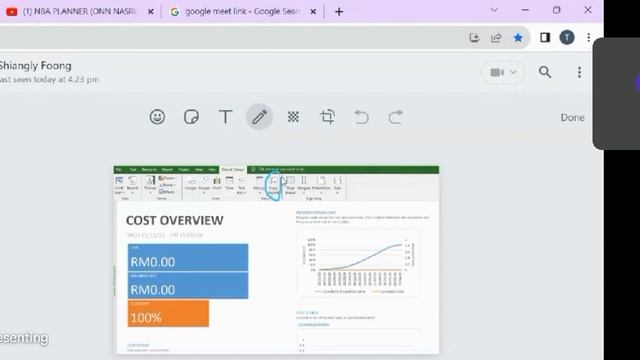Click Done to finish editing
The height and width of the screenshot is (360, 640).
[x=572, y=118]
